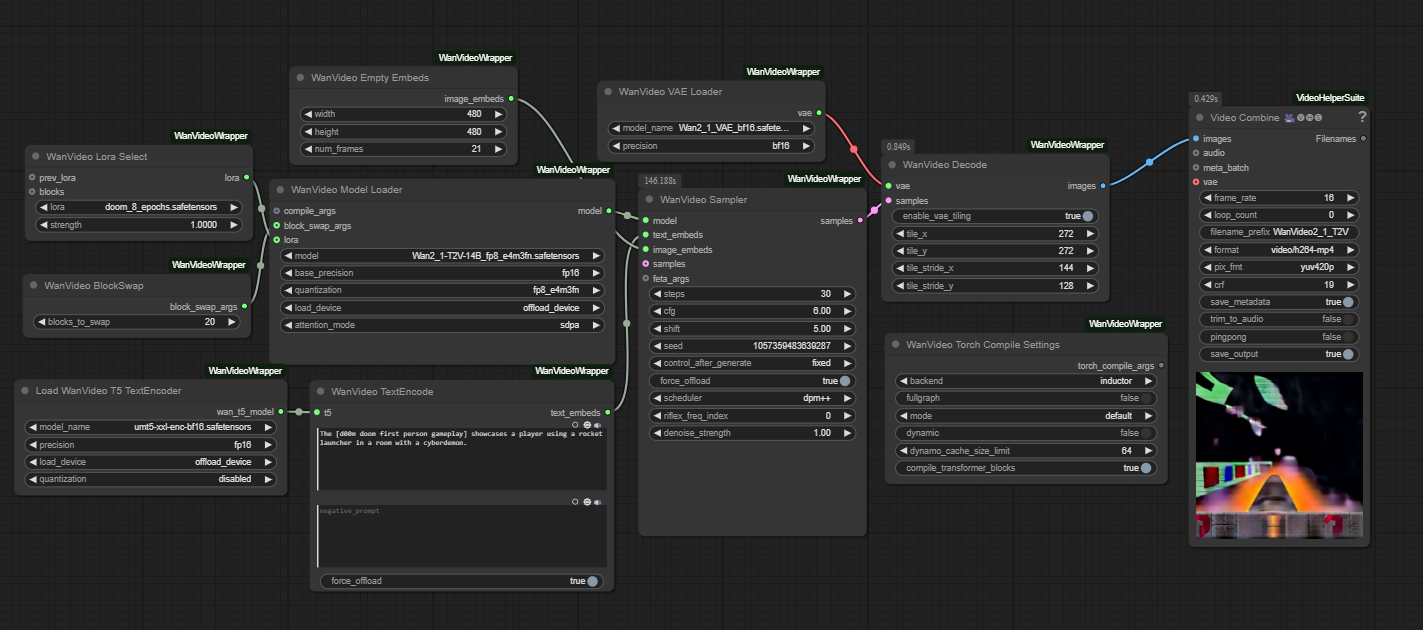
Task: Click the WanVideoWrapper badge above WanVideo Sampler
Action: pyautogui.click(x=824, y=179)
